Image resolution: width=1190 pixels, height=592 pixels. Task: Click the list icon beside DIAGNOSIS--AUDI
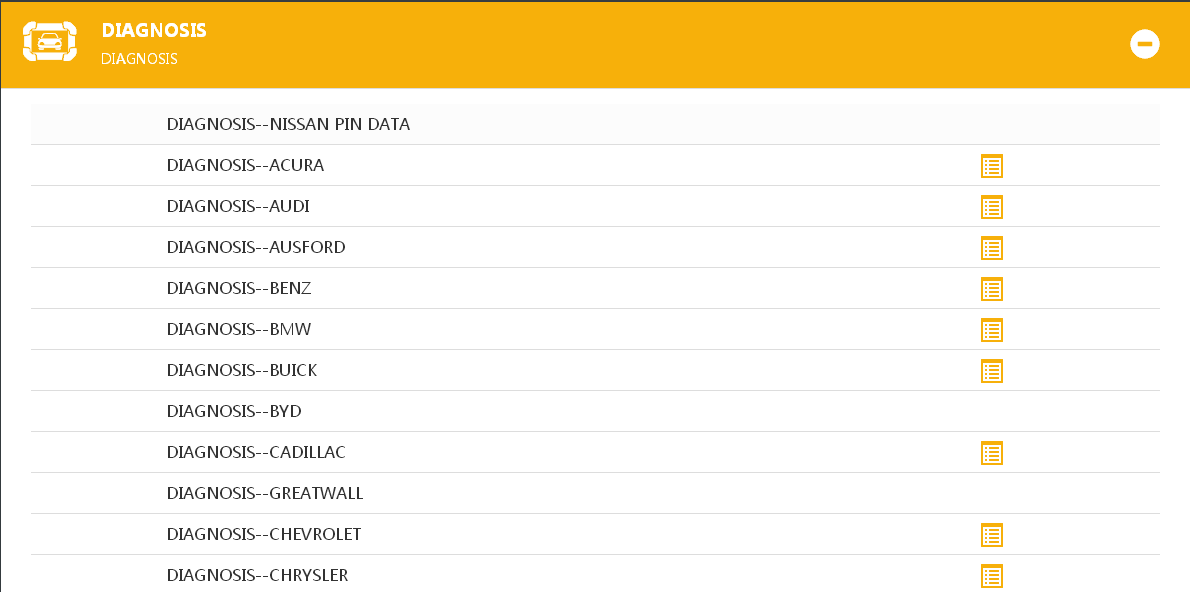[x=991, y=207]
